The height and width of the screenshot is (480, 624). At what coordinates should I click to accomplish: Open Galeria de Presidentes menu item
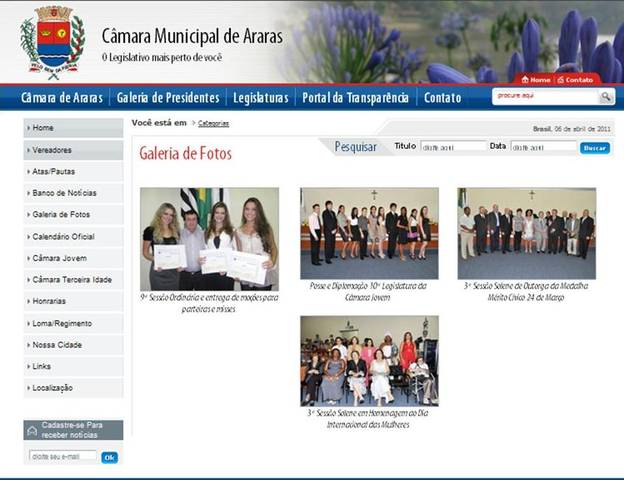point(168,98)
